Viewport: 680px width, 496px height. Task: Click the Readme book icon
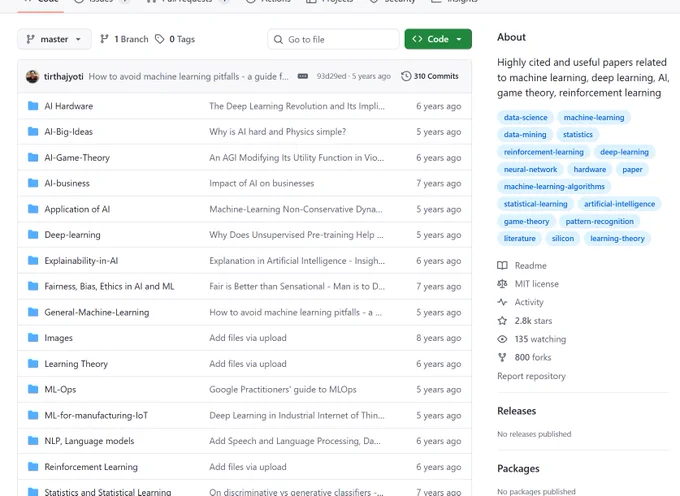click(502, 265)
